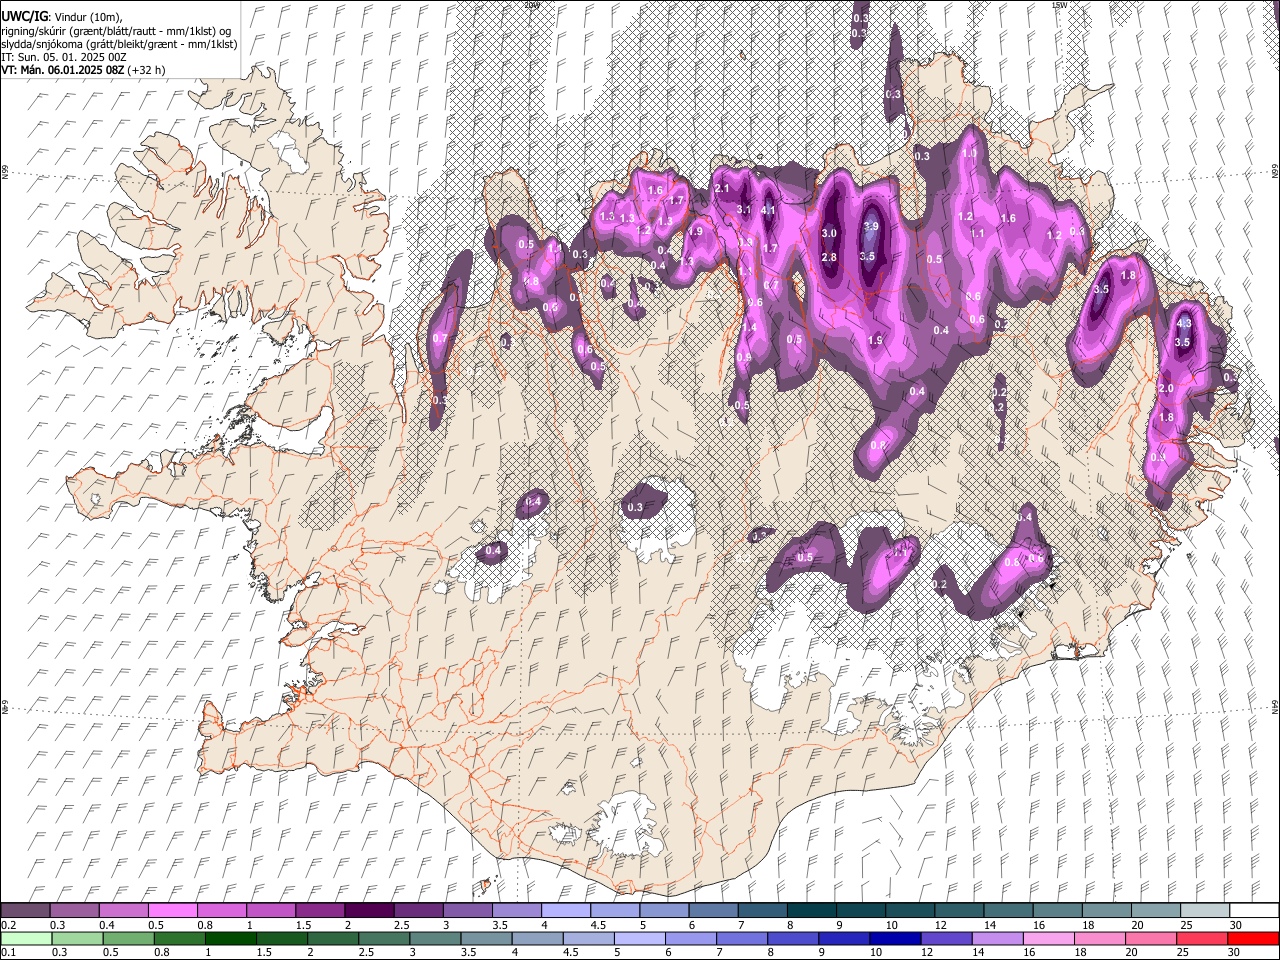The image size is (1280, 960).
Task: Click the 'UWC/IG: Vindur (10m),' title line
Action: [62, 17]
